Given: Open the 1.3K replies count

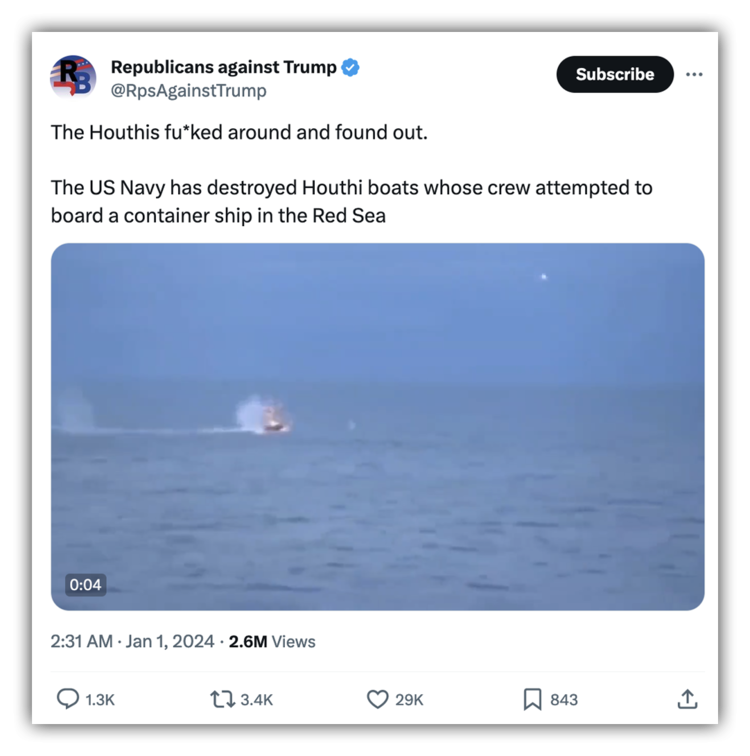Looking at the screenshot, I should click(x=100, y=700).
